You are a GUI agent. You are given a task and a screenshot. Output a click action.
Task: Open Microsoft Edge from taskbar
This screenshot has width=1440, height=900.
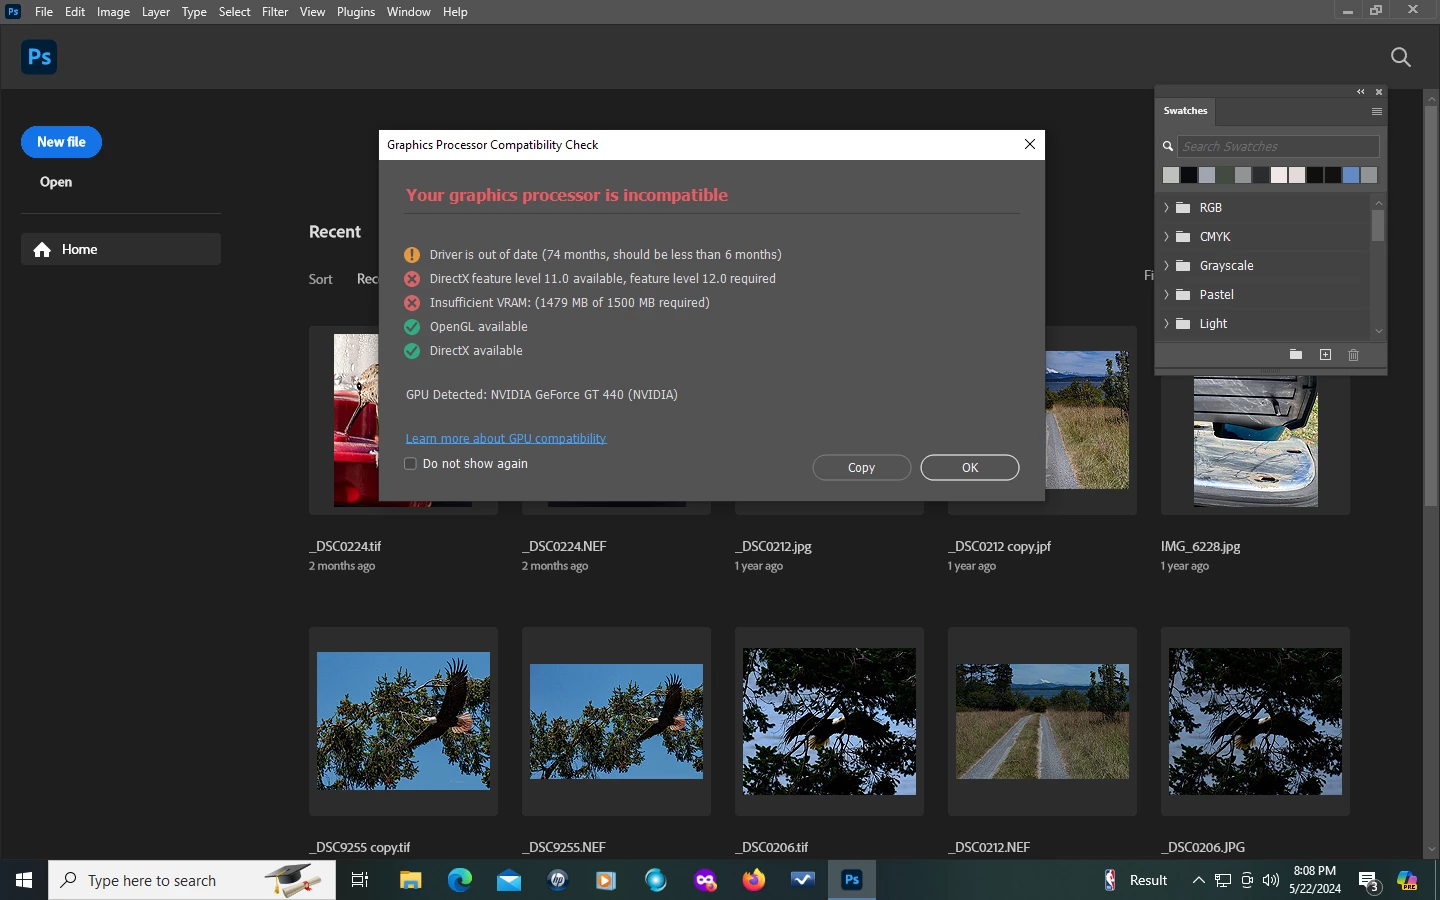tap(460, 880)
